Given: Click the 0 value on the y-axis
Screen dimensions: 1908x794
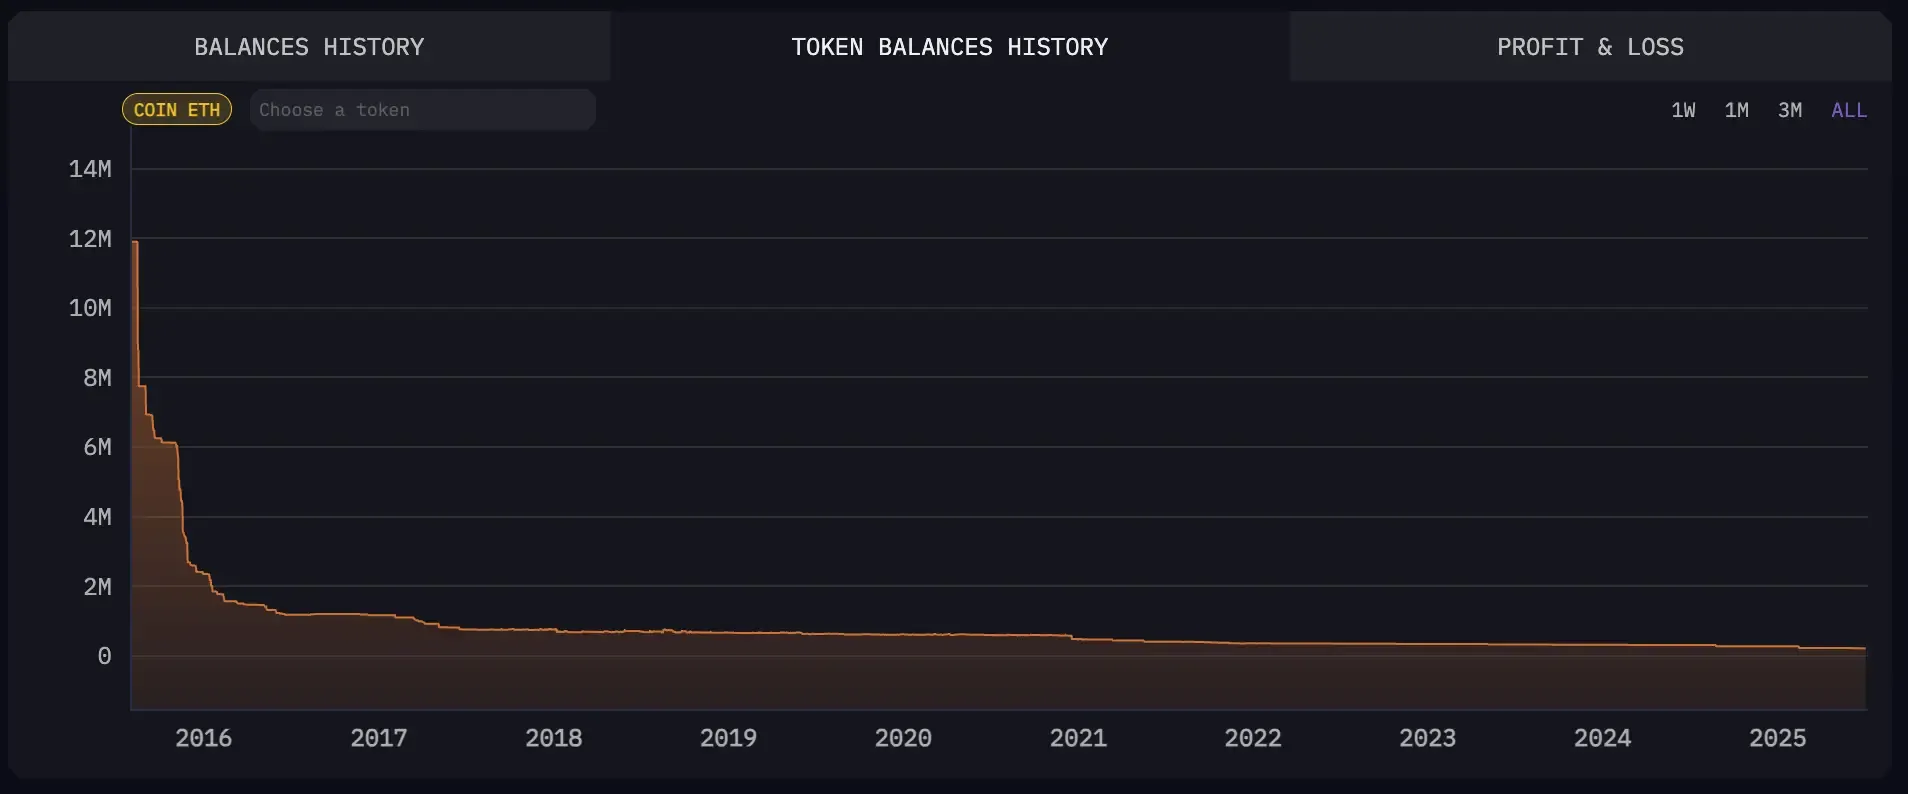Looking at the screenshot, I should (104, 656).
